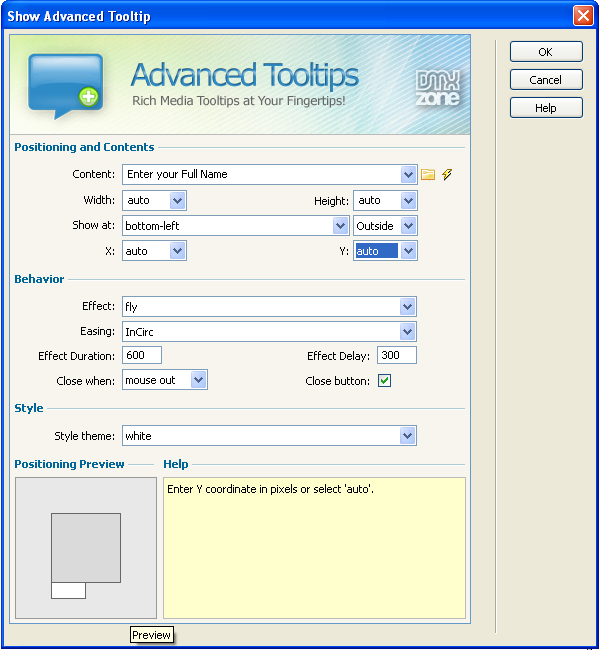Click the Effect Duration input field
This screenshot has height=650, width=599.
point(142,355)
